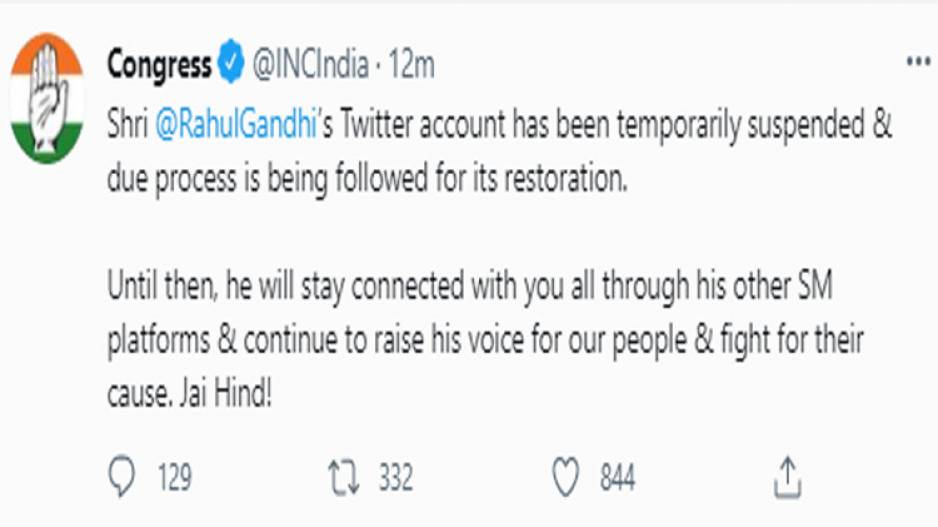Click the 'cause. Jai Hind!' closing line
The image size is (938, 527).
[x=190, y=394]
